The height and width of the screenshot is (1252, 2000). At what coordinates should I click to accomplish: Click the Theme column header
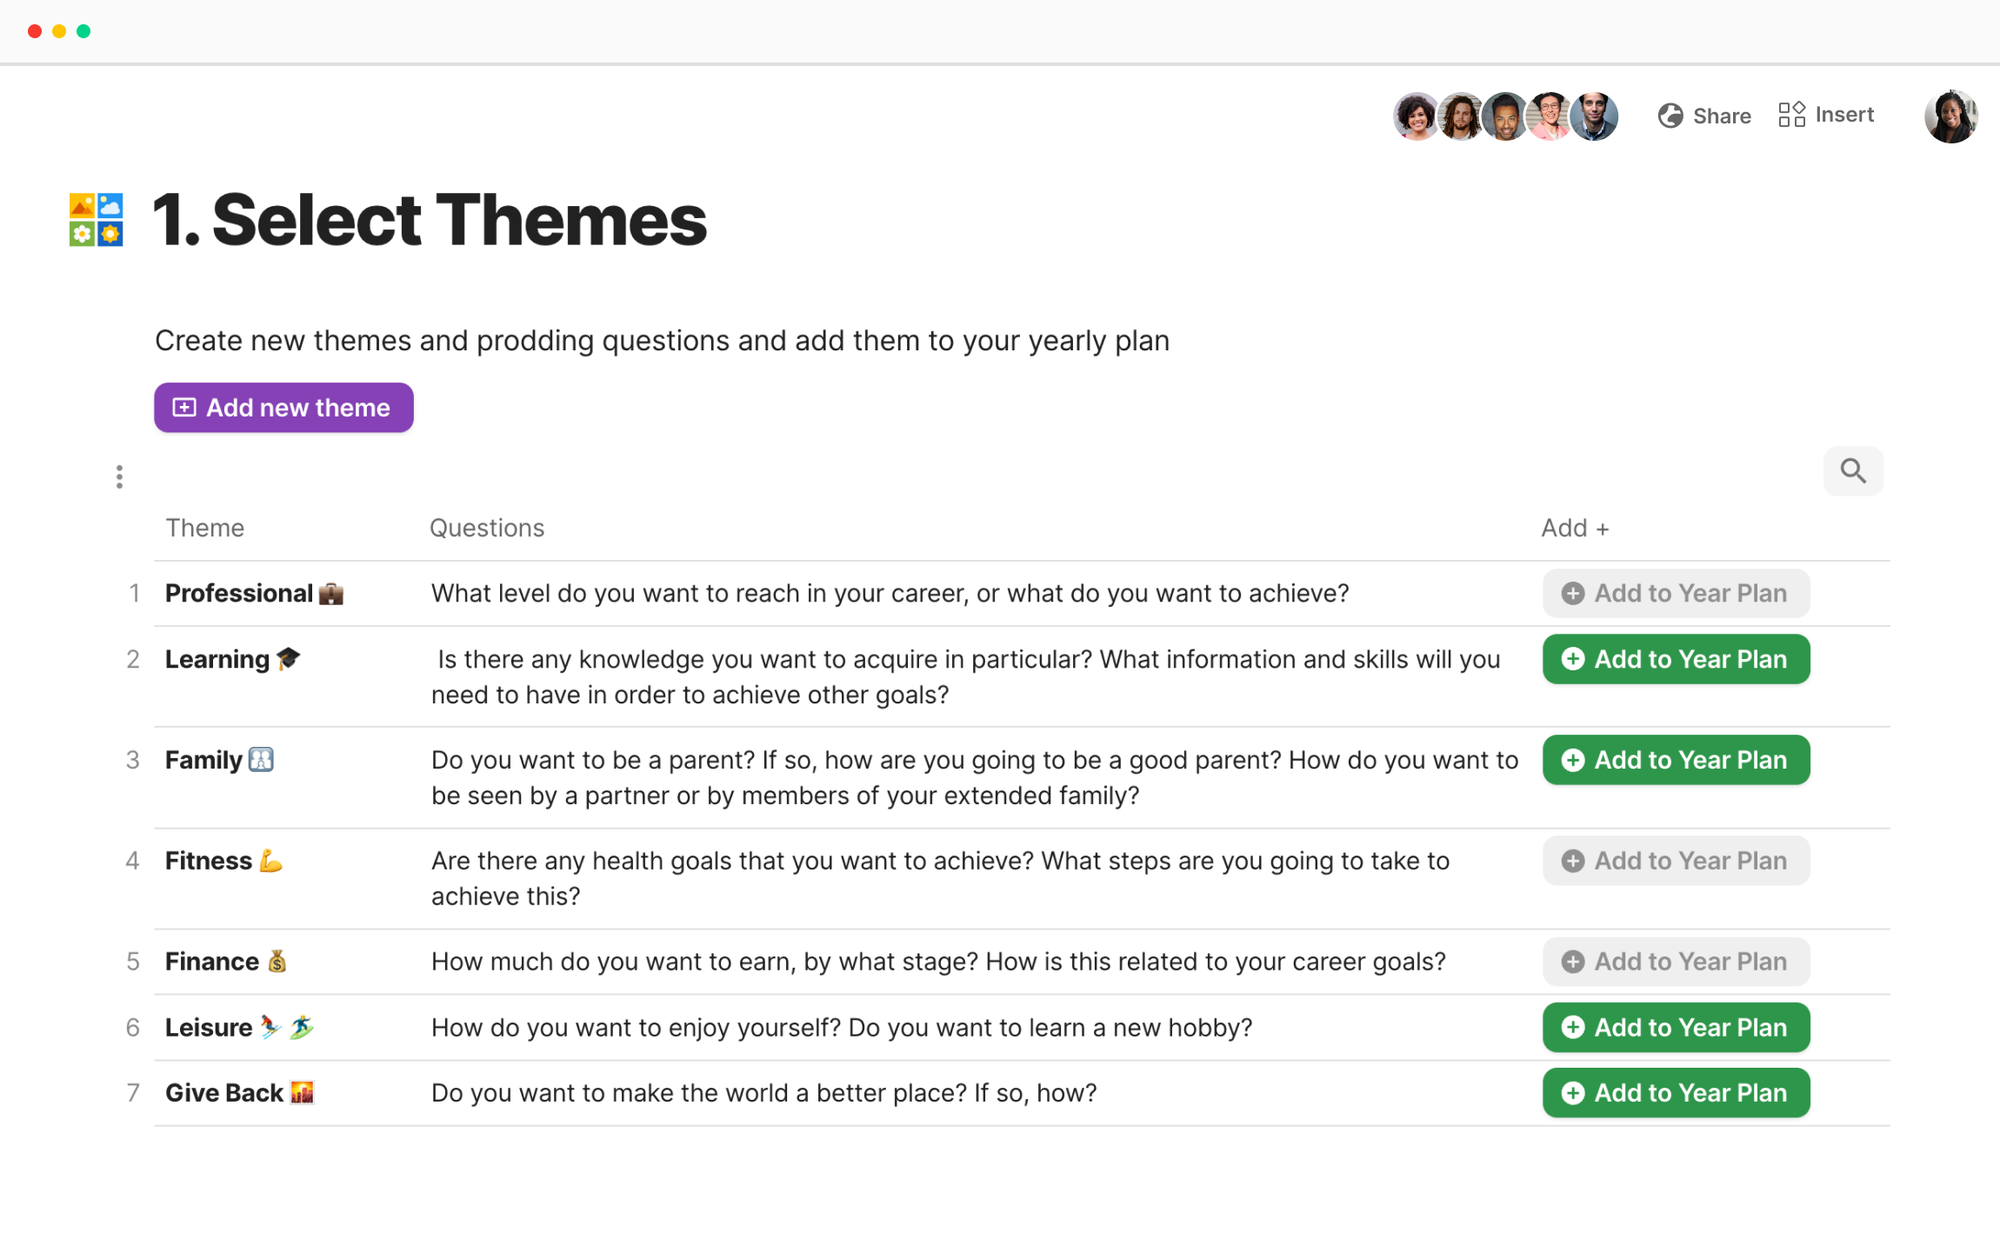click(x=205, y=528)
